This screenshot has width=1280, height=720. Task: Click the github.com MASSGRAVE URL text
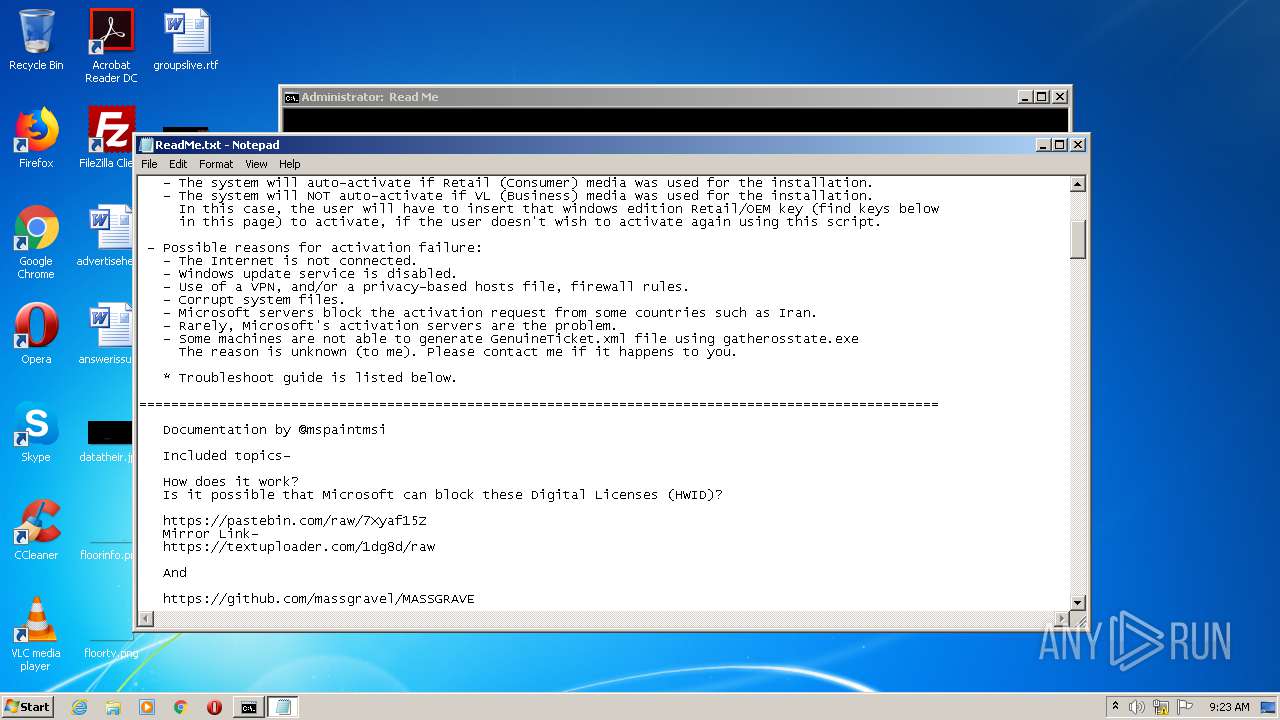[x=319, y=599]
